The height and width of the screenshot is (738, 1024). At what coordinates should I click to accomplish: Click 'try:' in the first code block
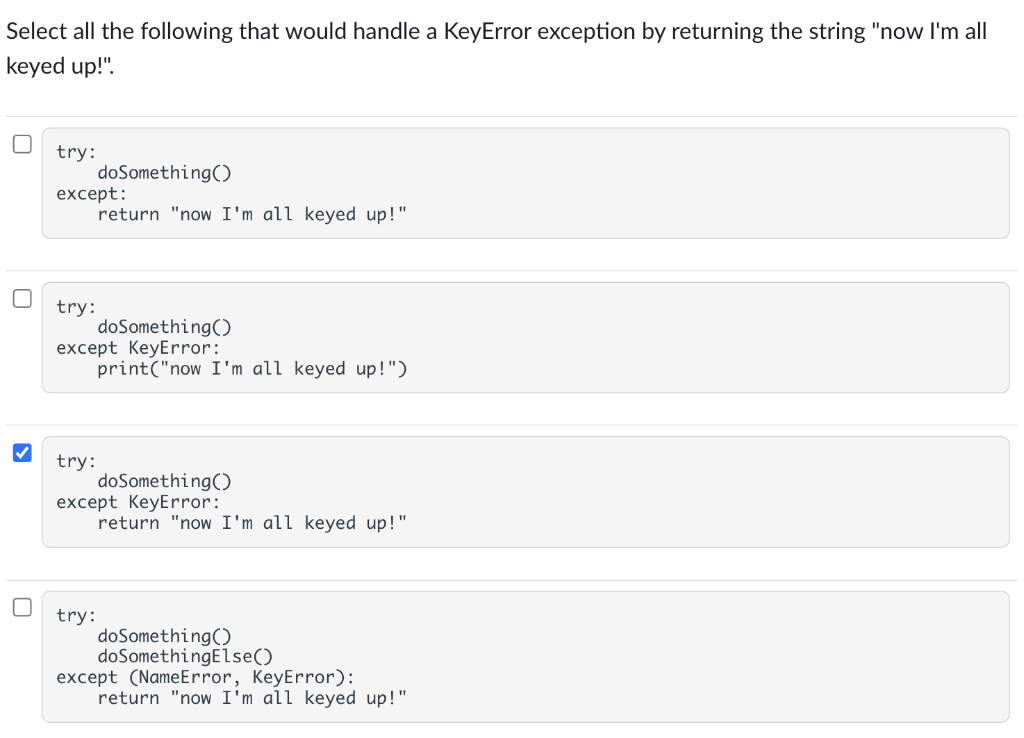coord(76,152)
